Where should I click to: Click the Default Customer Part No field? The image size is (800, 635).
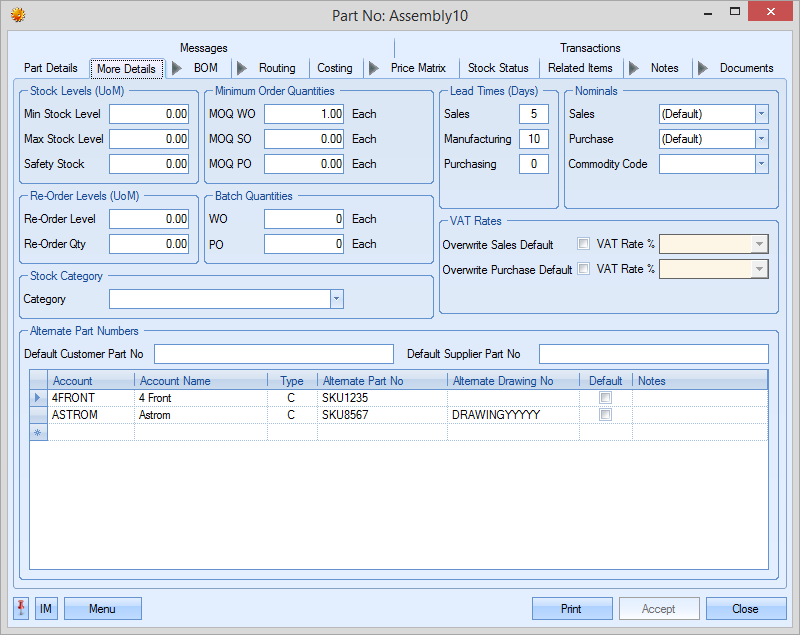pyautogui.click(x=274, y=354)
